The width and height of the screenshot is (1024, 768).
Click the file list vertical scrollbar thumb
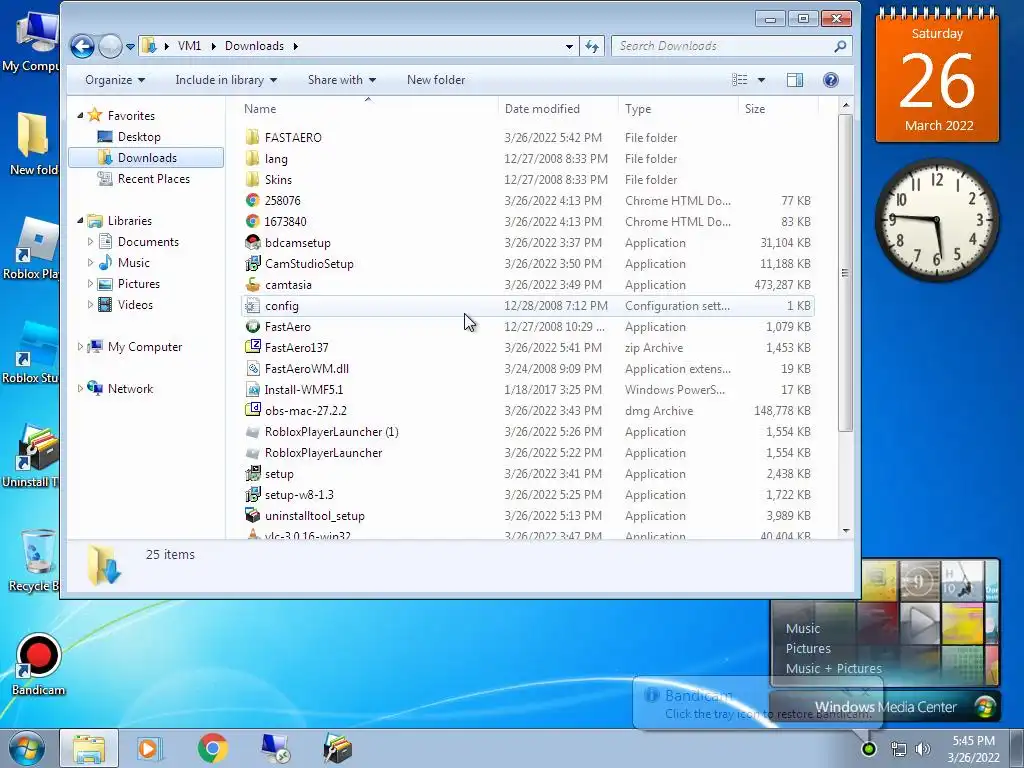click(x=846, y=273)
